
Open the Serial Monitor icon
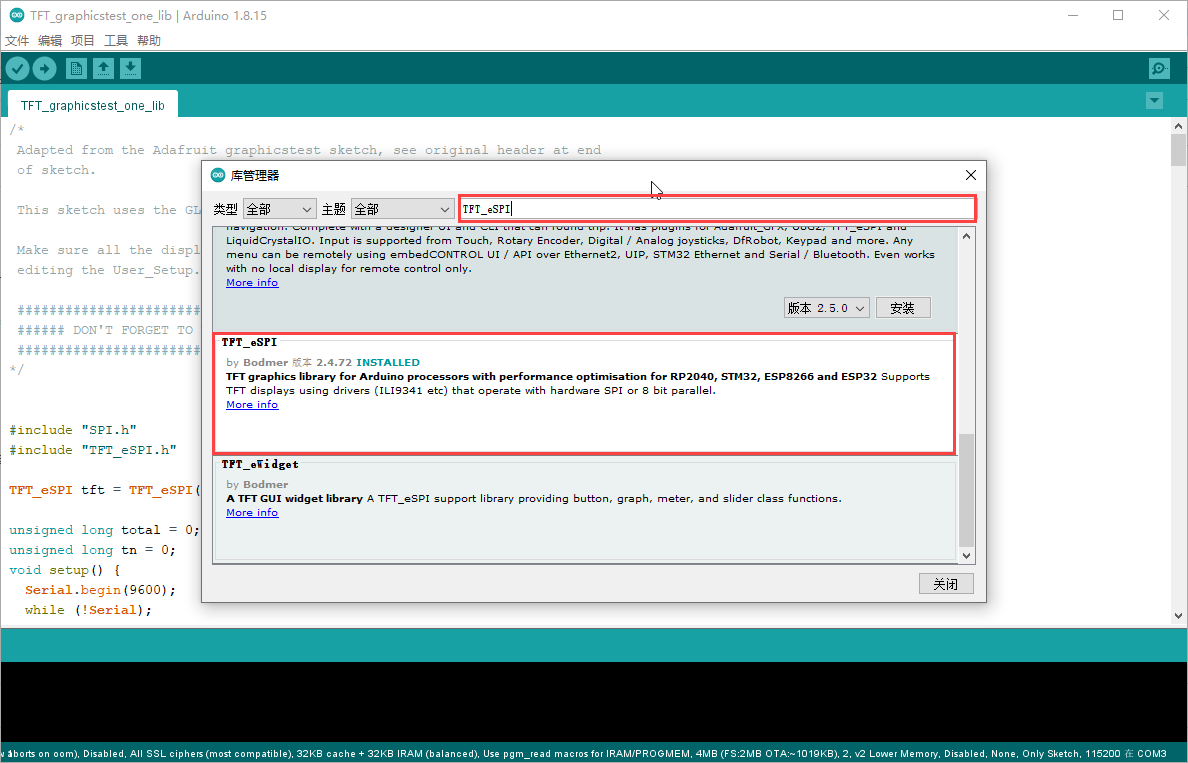[x=1159, y=69]
